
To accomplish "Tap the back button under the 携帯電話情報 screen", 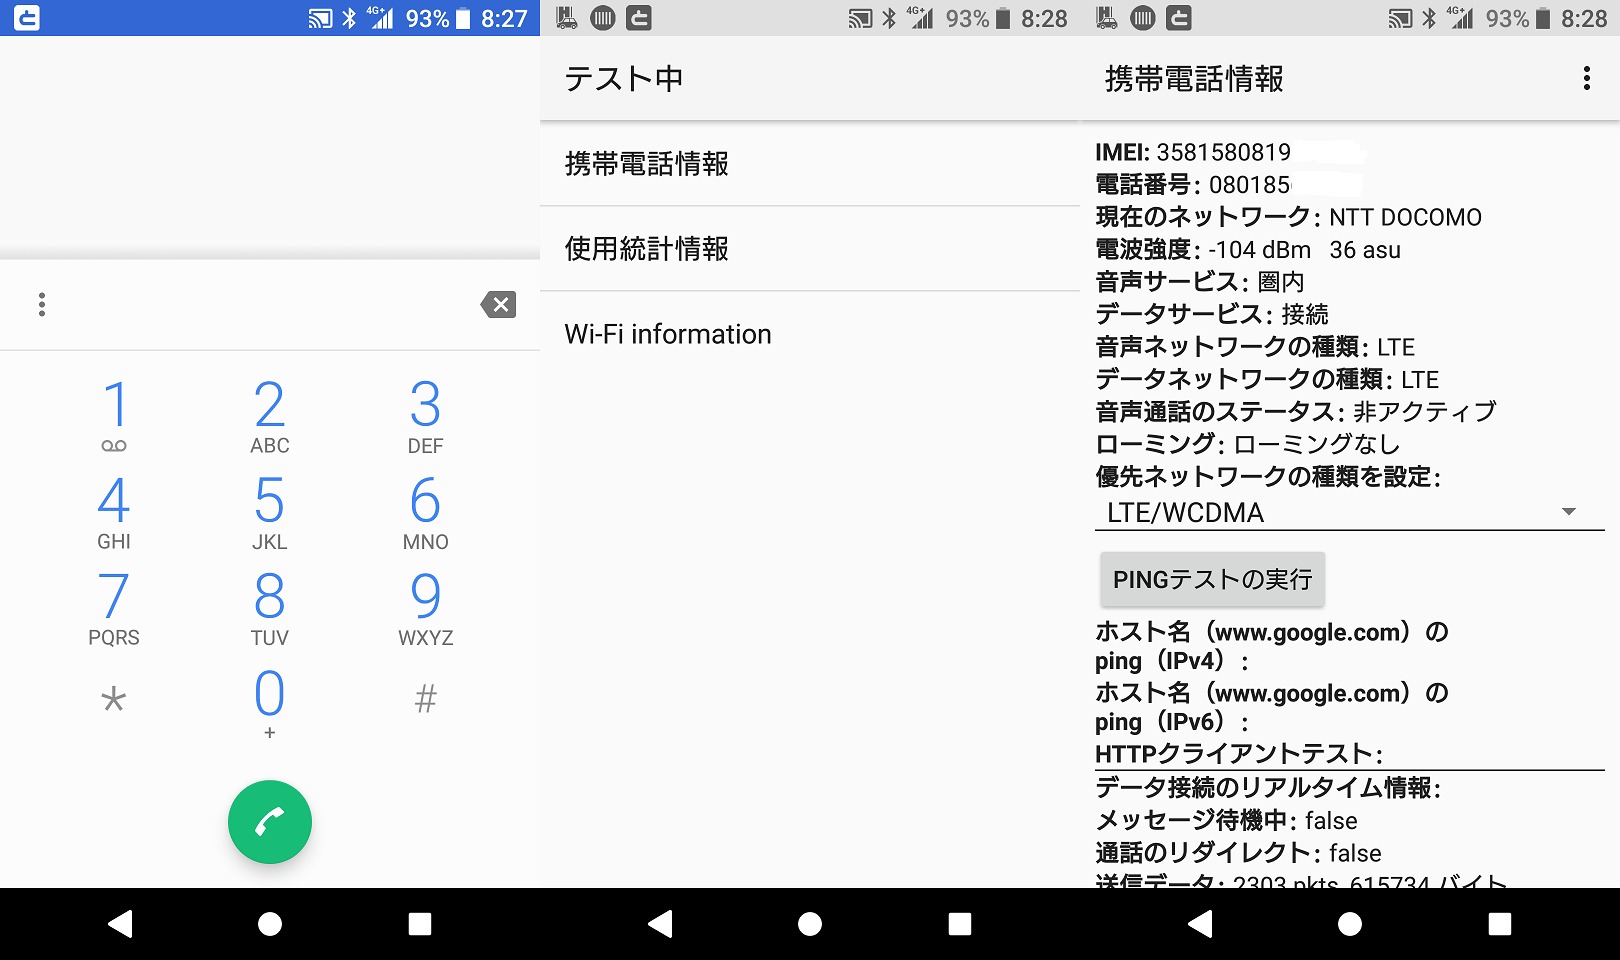I will [x=1200, y=924].
